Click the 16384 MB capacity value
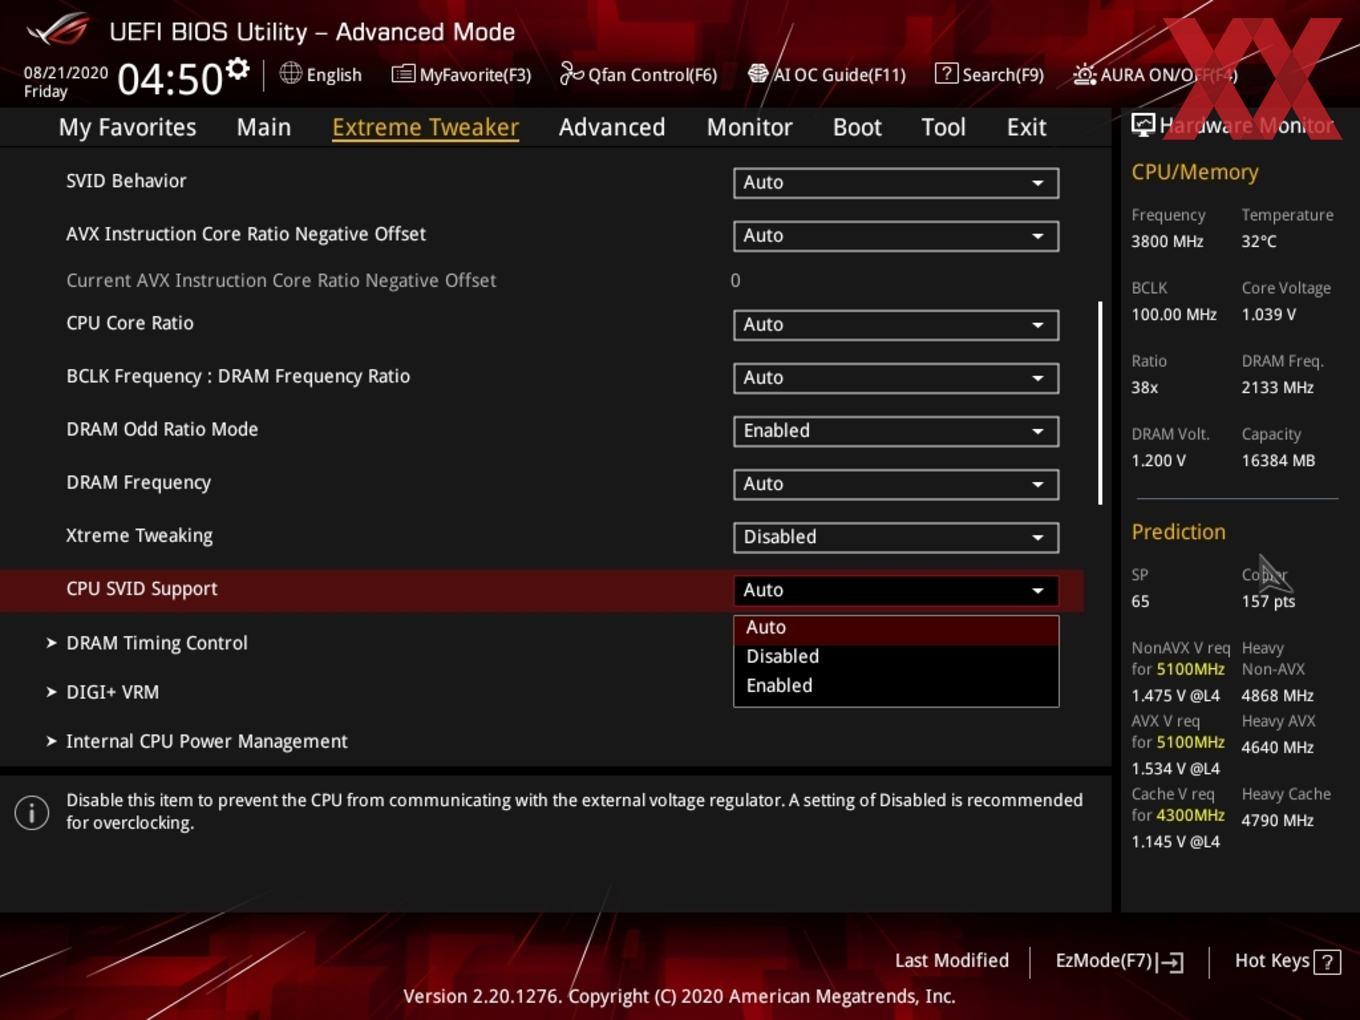 pyautogui.click(x=1278, y=460)
